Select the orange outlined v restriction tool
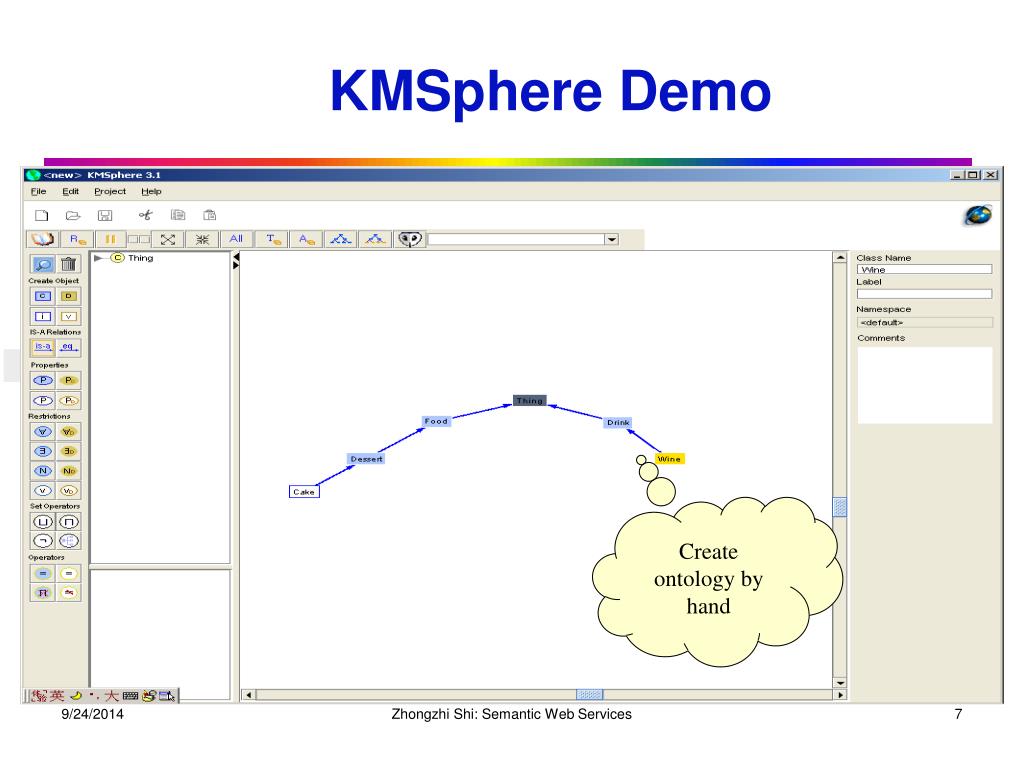This screenshot has width=1024, height=768. pyautogui.click(x=69, y=490)
